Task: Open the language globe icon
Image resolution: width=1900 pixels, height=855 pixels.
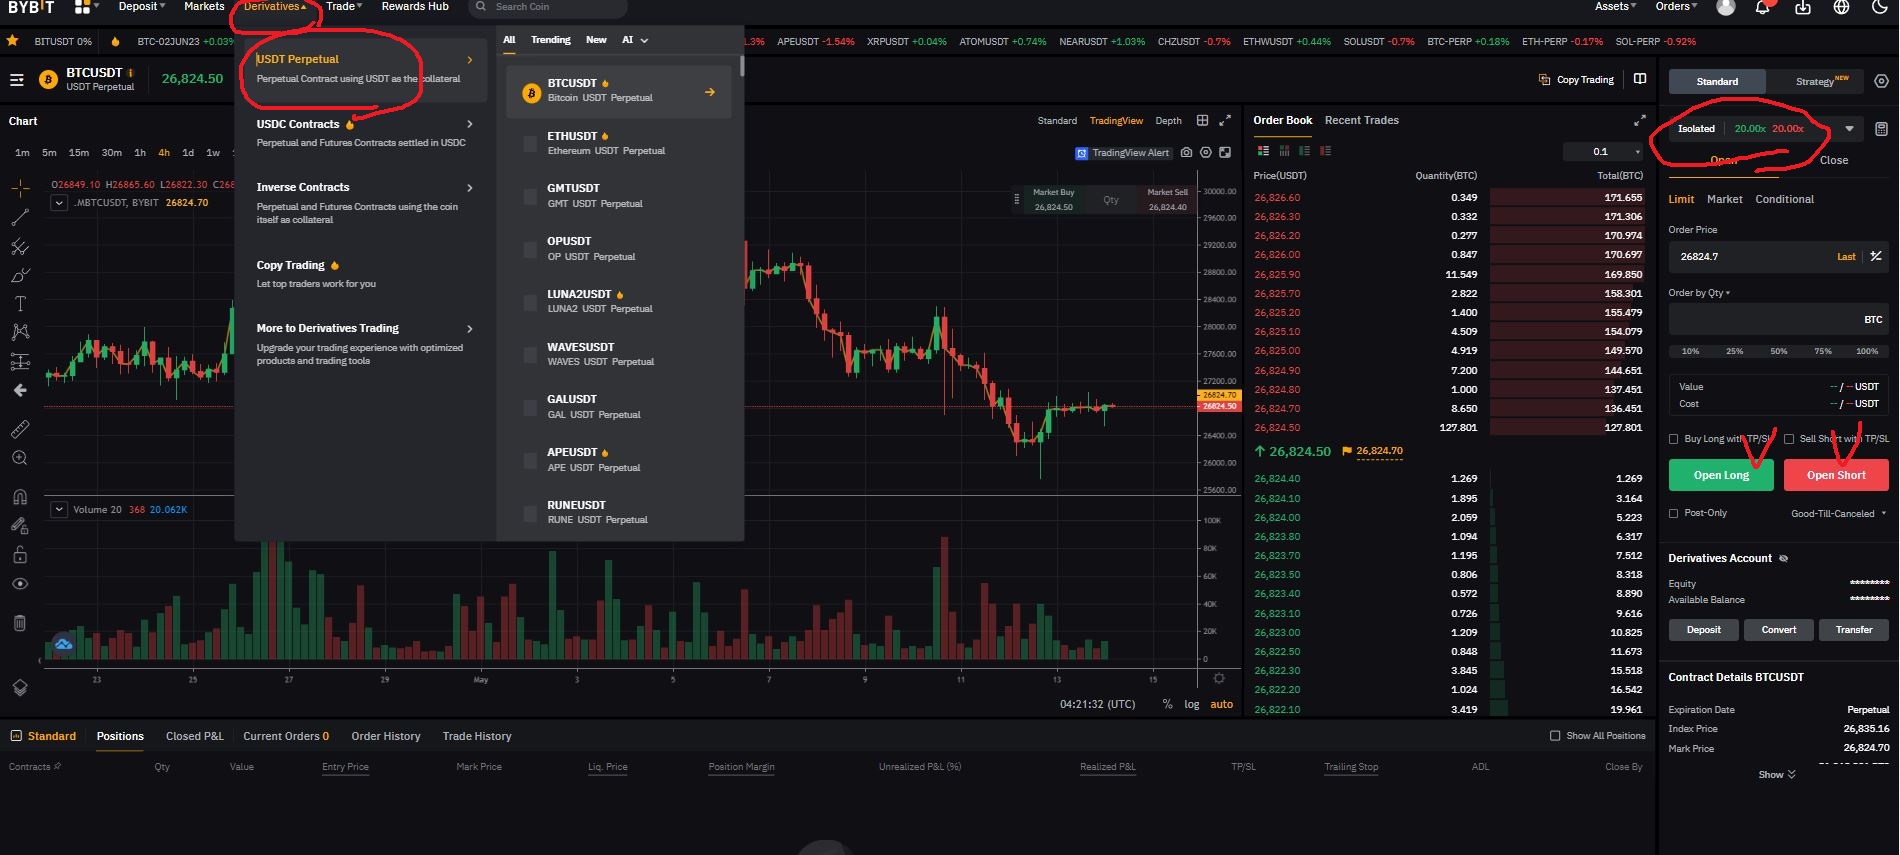Action: coord(1841,7)
